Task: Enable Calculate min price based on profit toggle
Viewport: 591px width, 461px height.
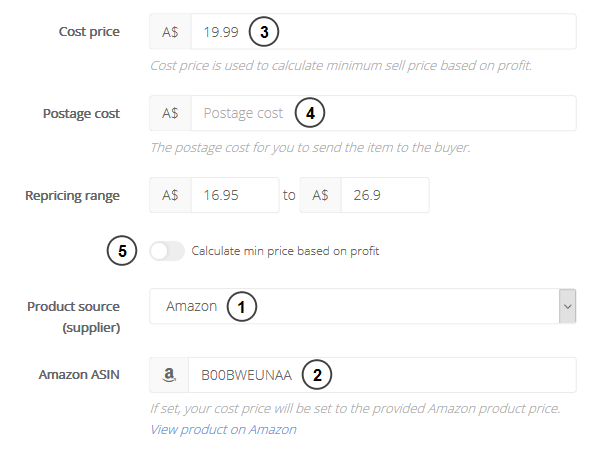Action: [x=167, y=251]
